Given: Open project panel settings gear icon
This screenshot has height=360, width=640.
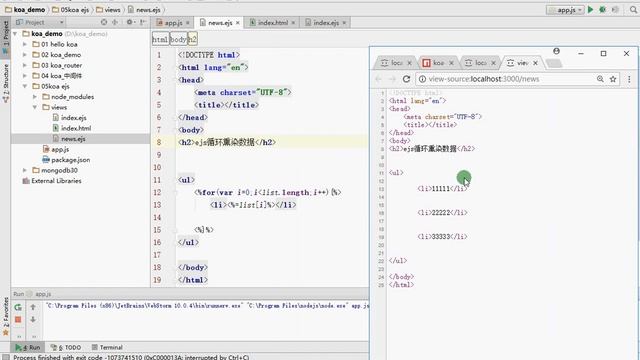Looking at the screenshot, I should [130, 22].
